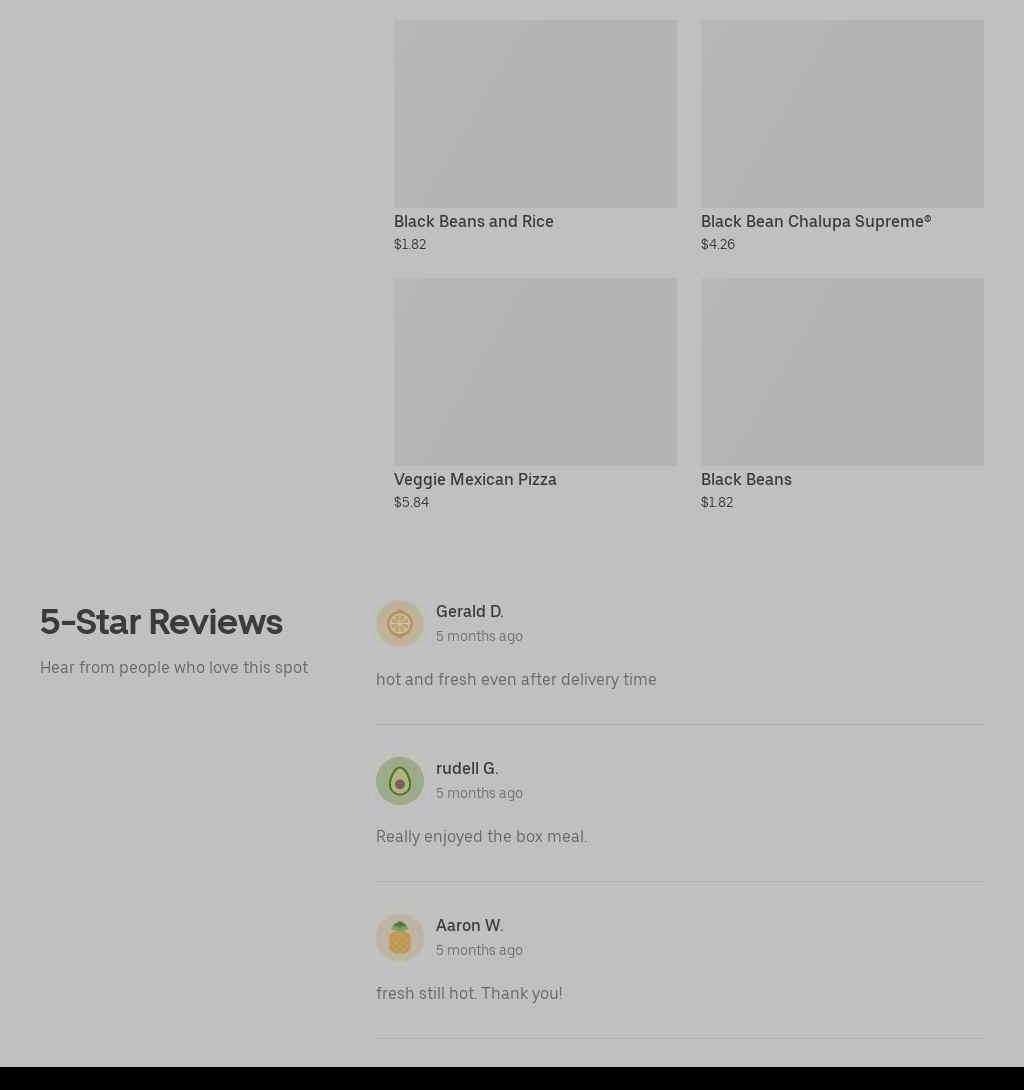Viewport: 1024px width, 1090px height.
Task: Select the Black Beans and Rice title
Action: [473, 221]
